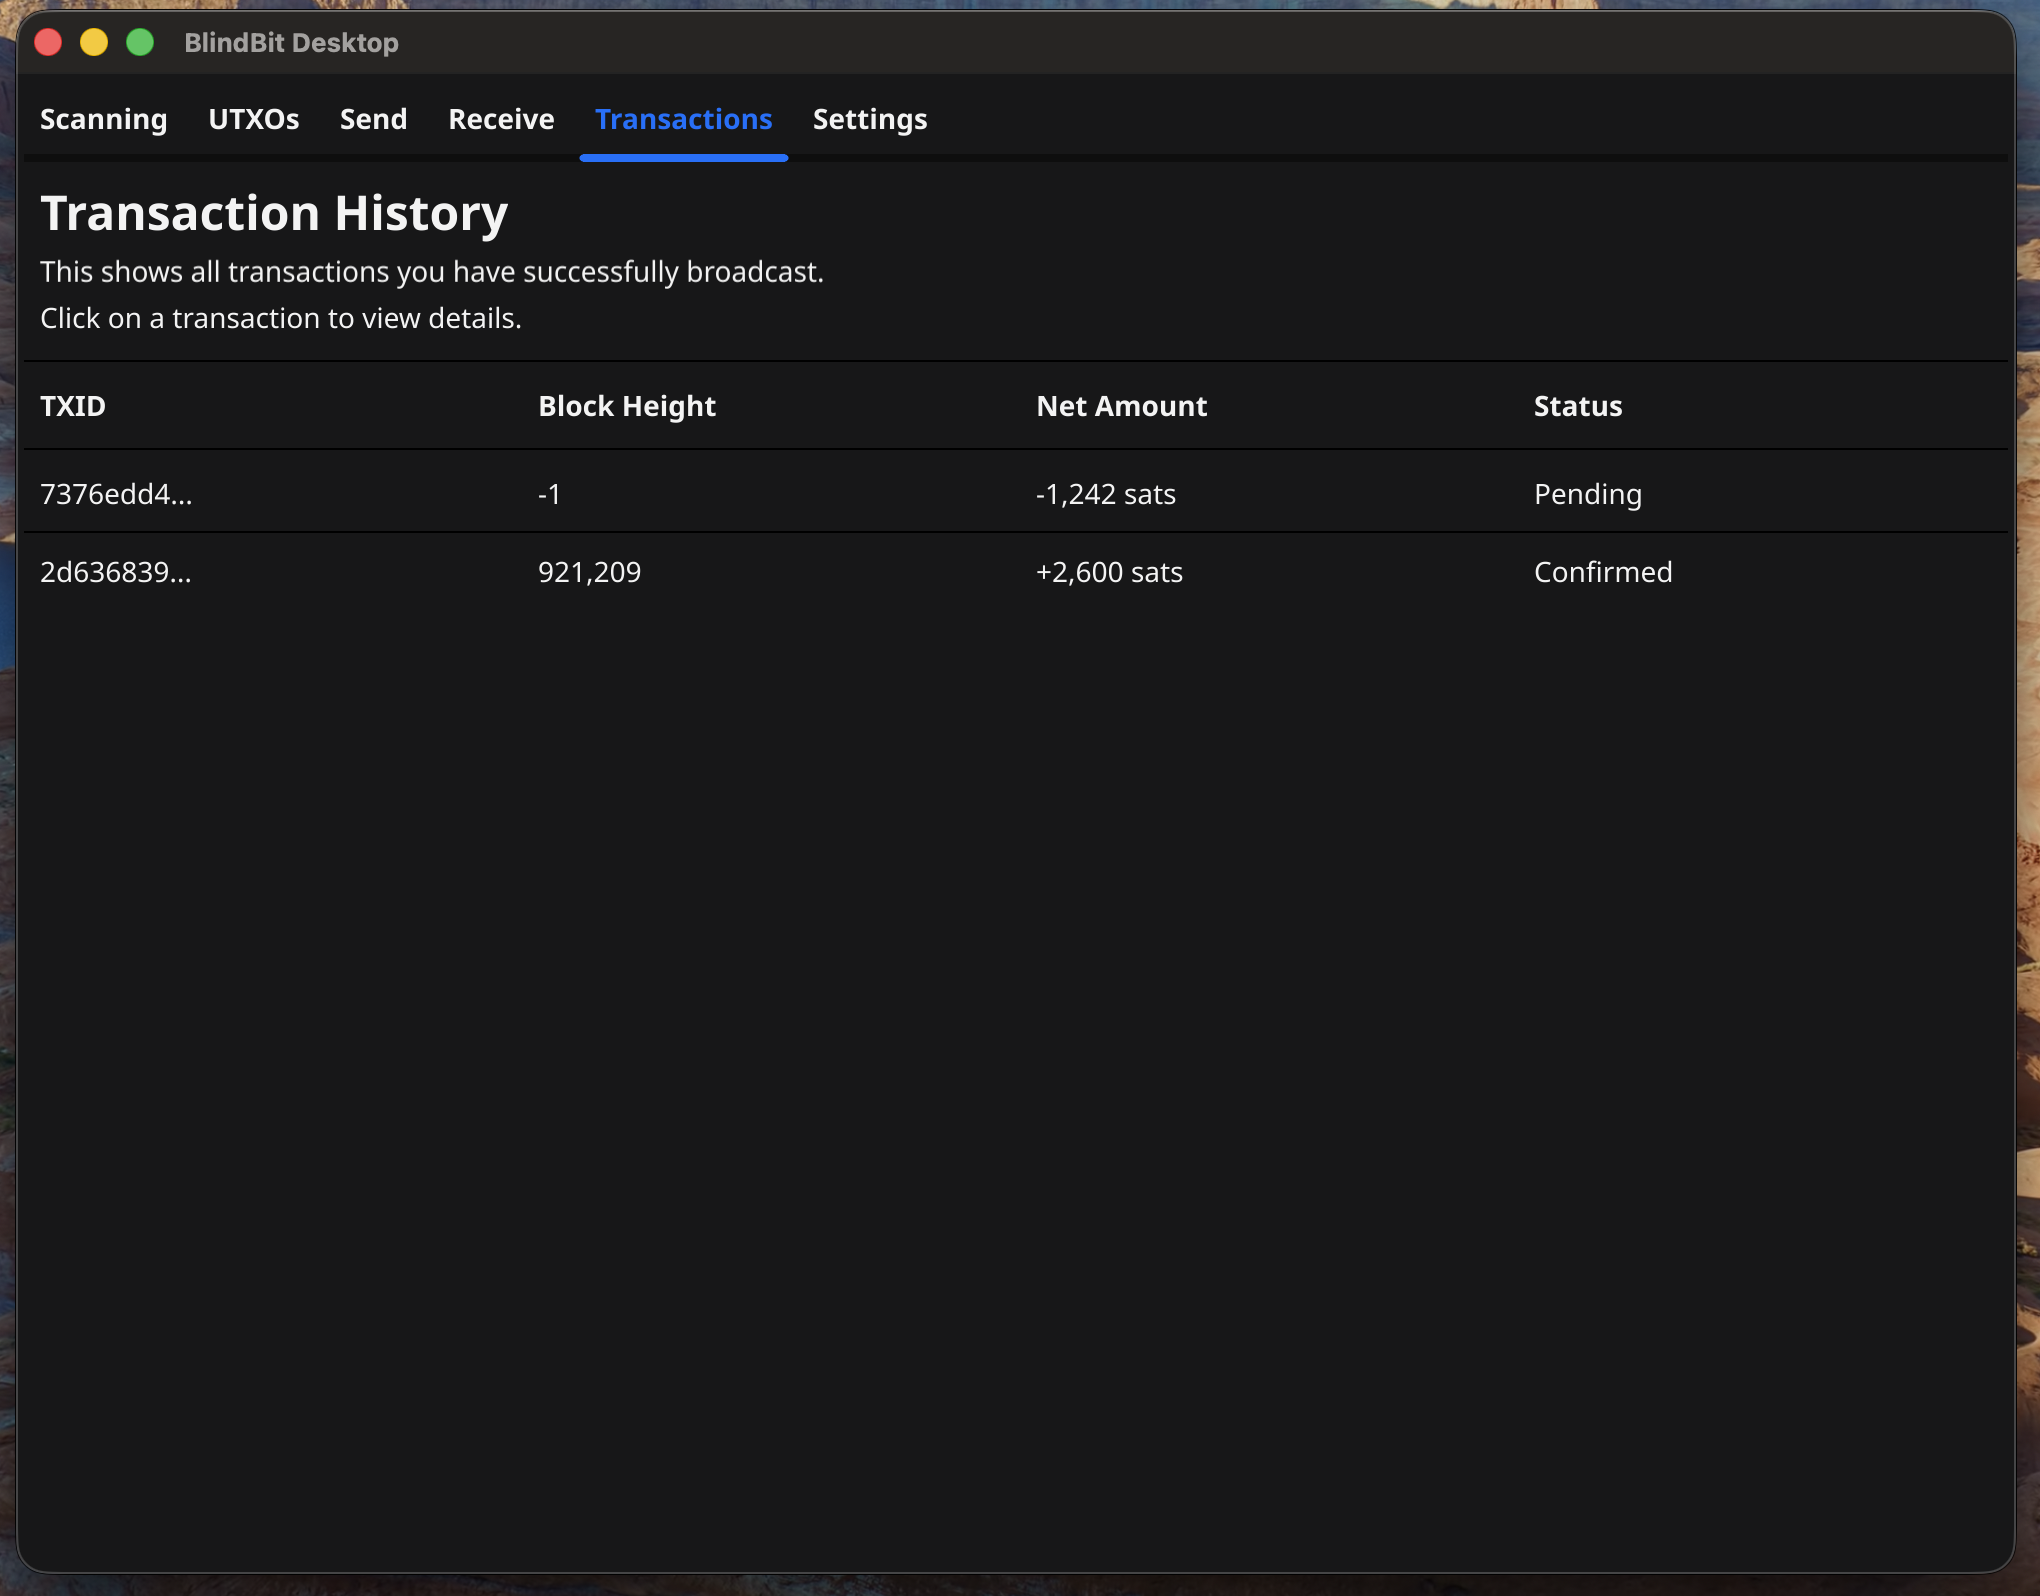Open the Settings tab

coord(869,119)
